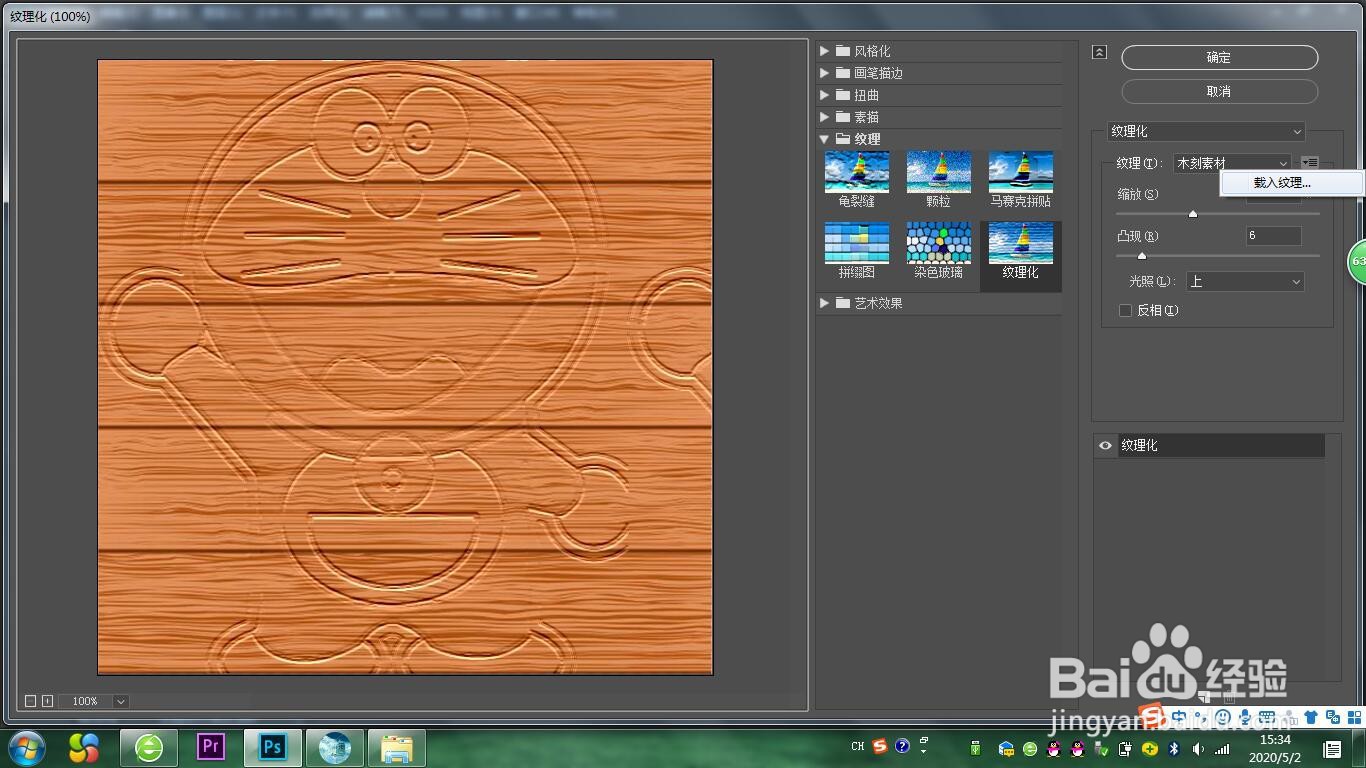Enable the 反相 checkbox
This screenshot has width=1366, height=768.
(1125, 311)
